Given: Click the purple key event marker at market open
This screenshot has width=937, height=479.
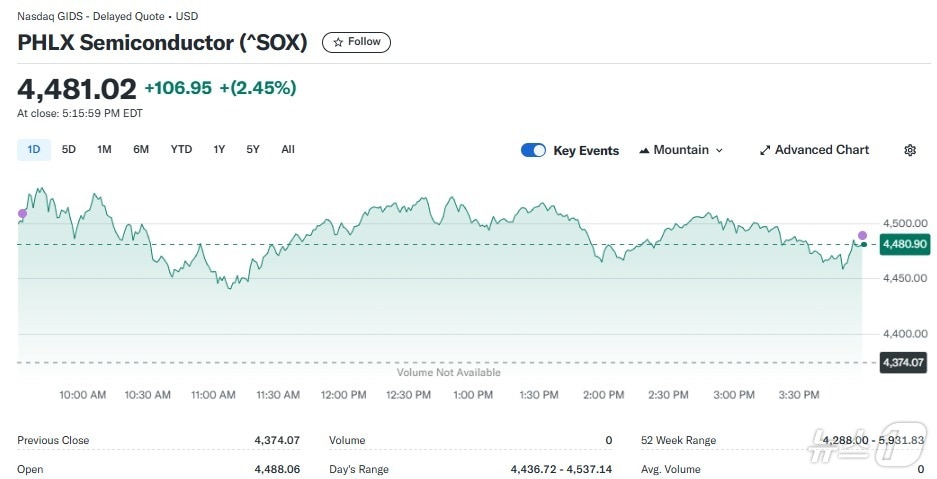Looking at the screenshot, I should click(23, 213).
